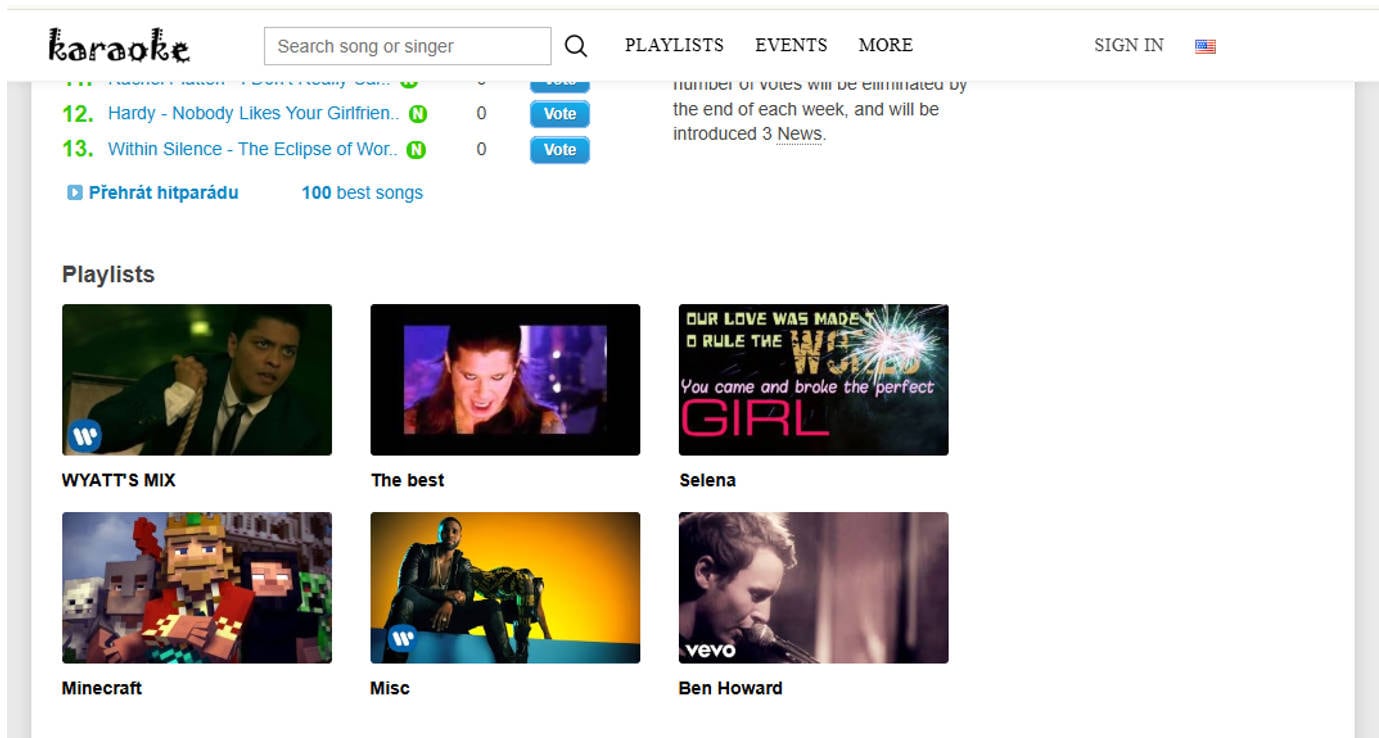Image resolution: width=1379 pixels, height=738 pixels.
Task: Click the WYATT'S MIX title text
Action: (118, 480)
